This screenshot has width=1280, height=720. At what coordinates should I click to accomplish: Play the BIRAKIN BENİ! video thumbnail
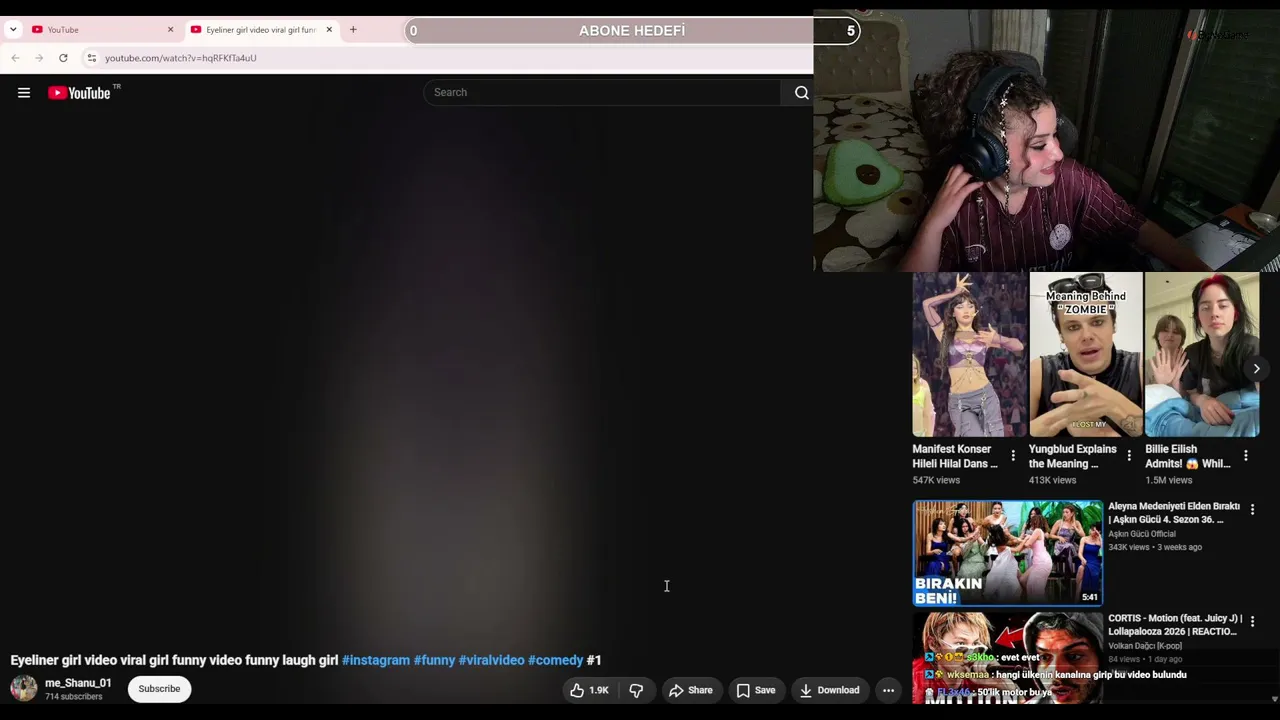1007,553
